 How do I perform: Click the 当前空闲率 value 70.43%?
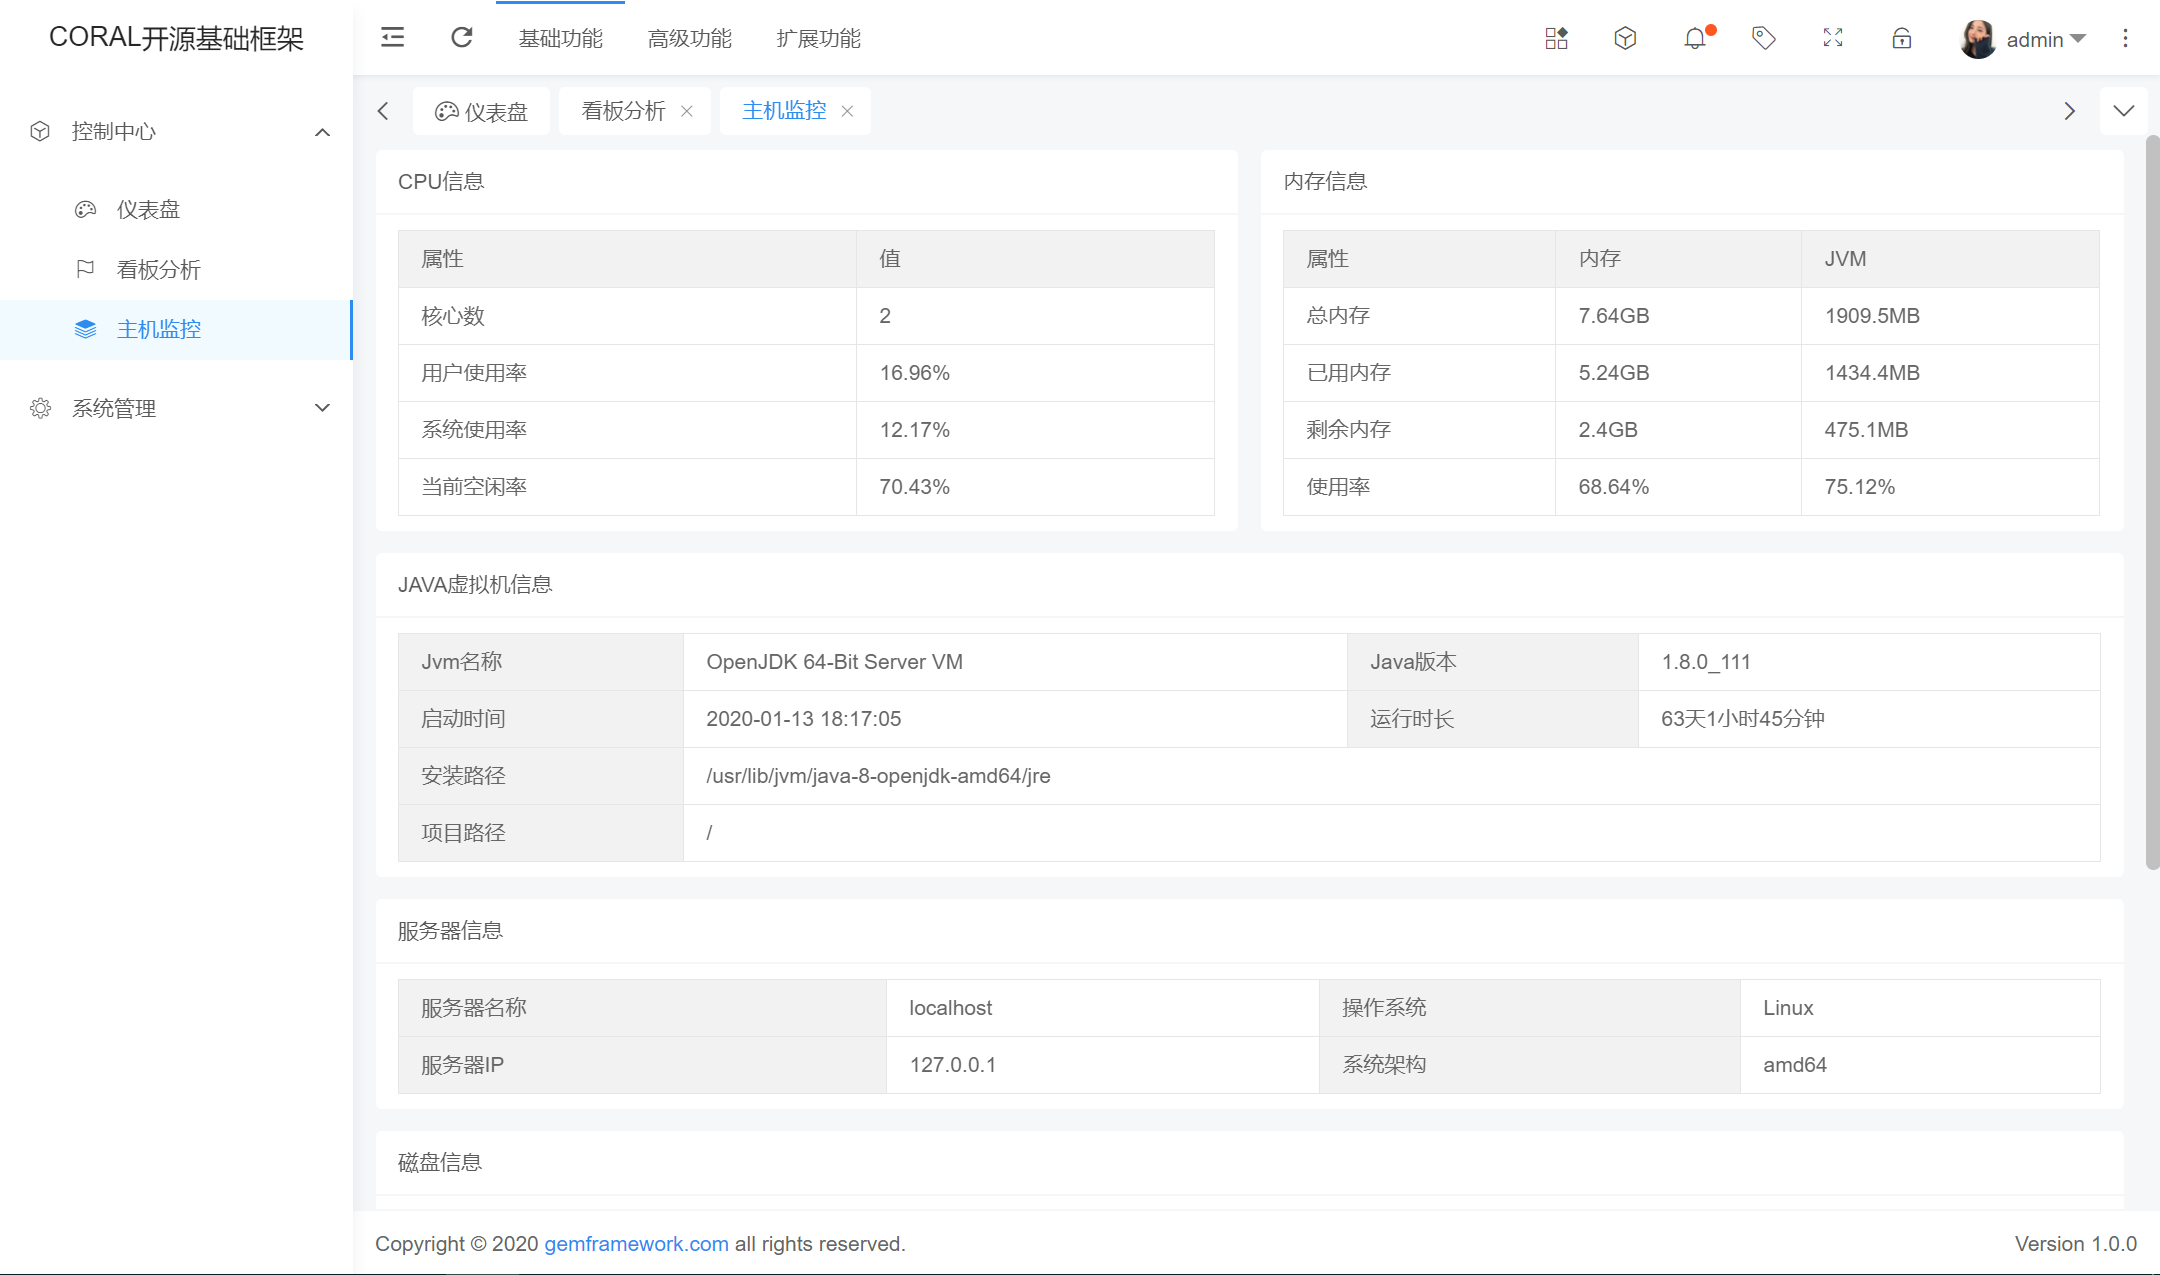[x=914, y=487]
